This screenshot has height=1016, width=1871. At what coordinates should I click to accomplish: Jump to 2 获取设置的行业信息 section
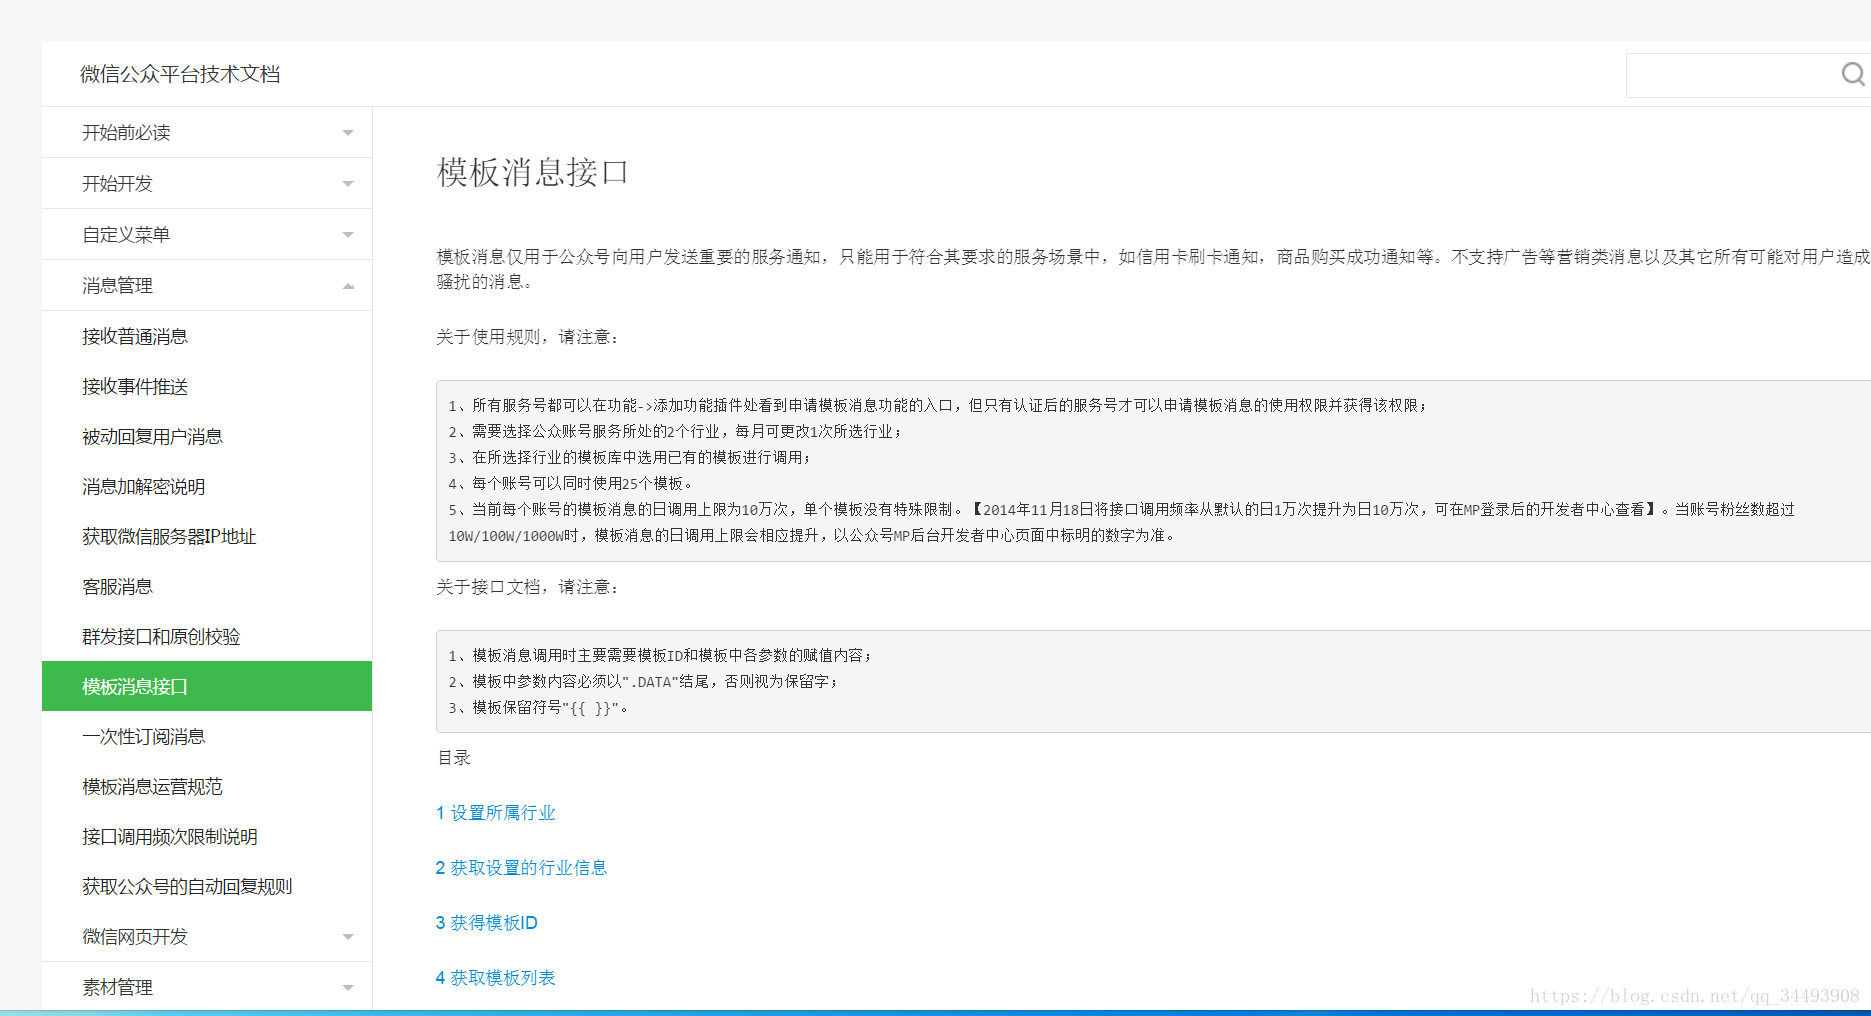coord(521,868)
